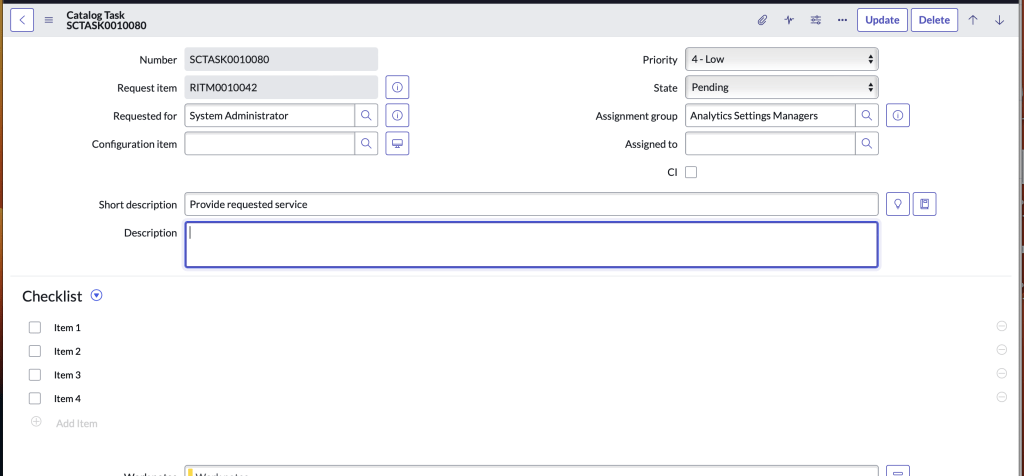This screenshot has height=476, width=1024.
Task: Click the Delete button
Action: (x=934, y=20)
